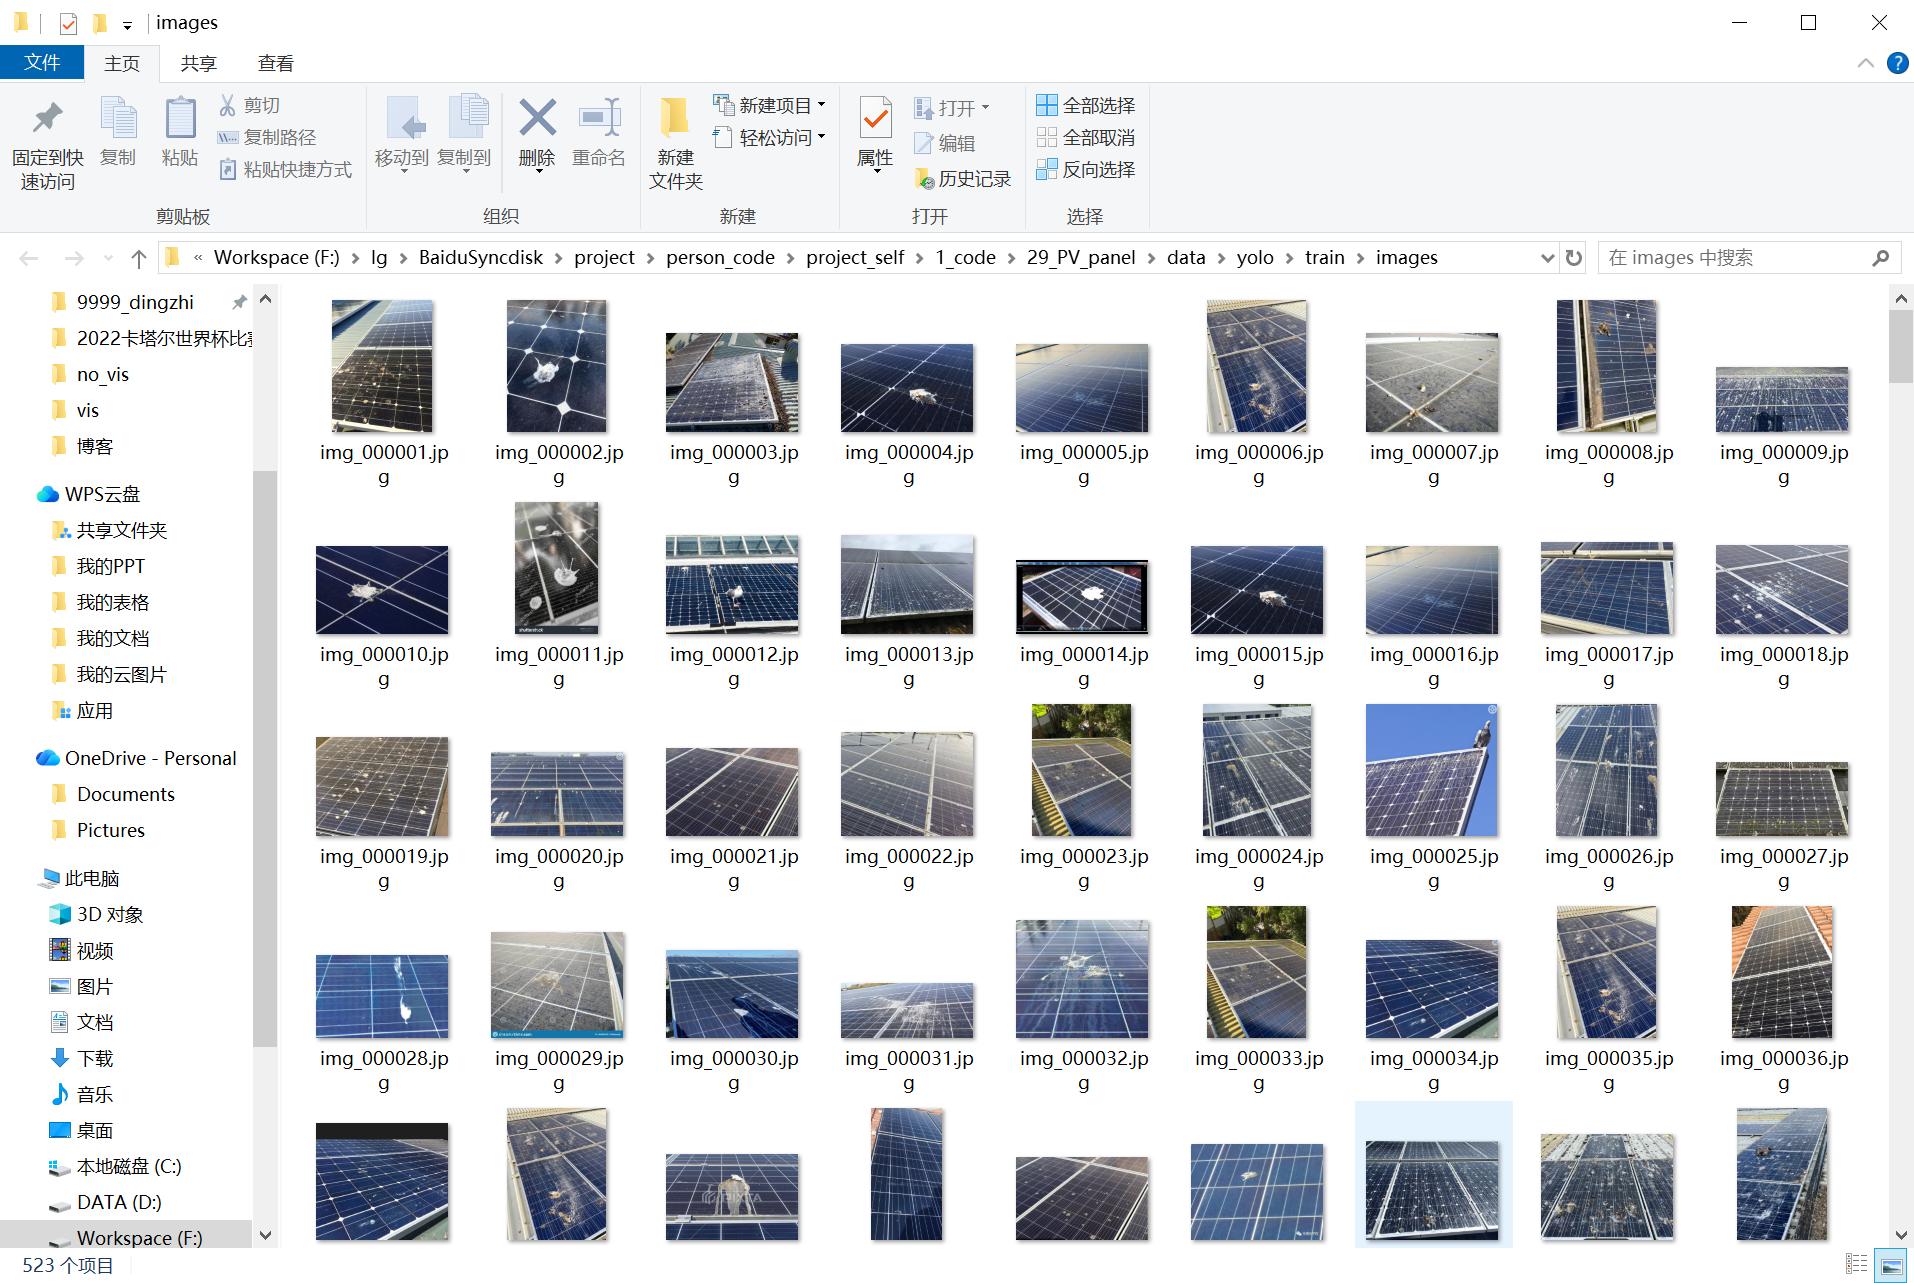Viewport: 1914px width, 1283px height.
Task: Select OneDrive - Personal in the sidebar
Action: pos(150,758)
